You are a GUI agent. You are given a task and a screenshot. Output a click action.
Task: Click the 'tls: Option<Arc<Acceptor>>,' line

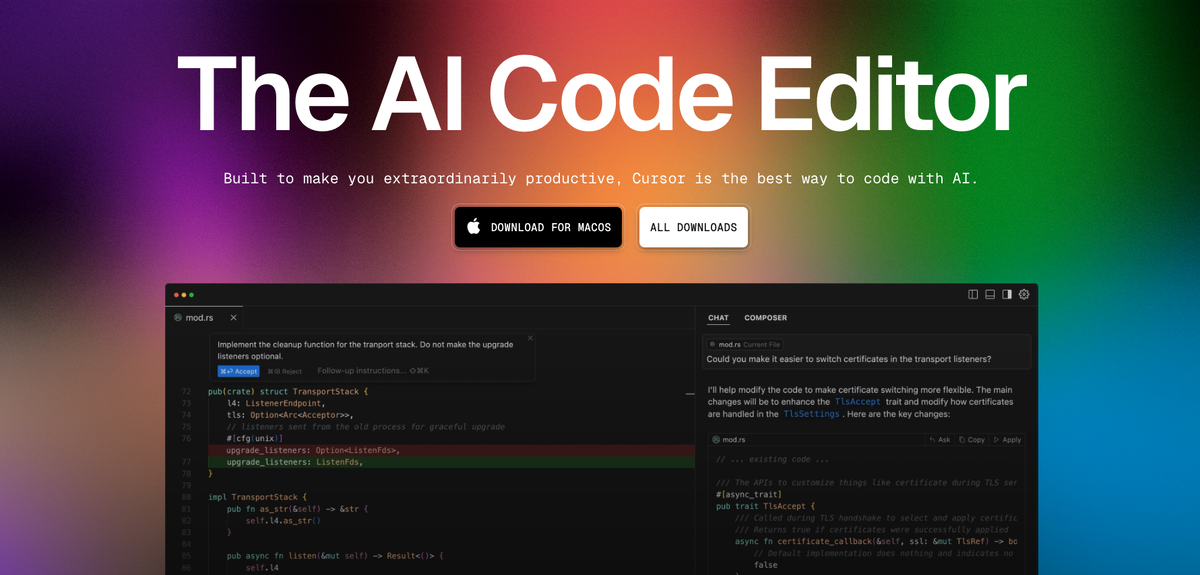tap(290, 415)
